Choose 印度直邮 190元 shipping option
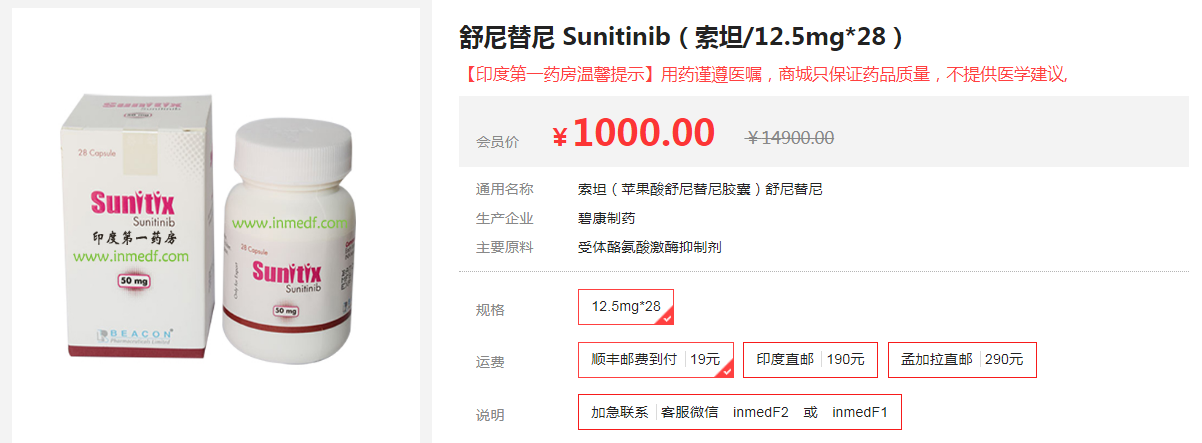The image size is (1202, 443). 810,360
